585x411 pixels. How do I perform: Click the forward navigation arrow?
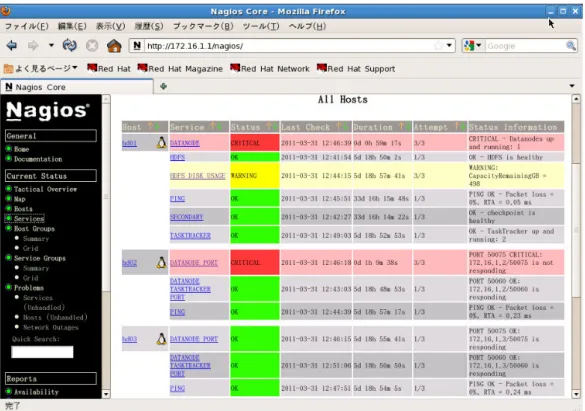click(33, 46)
